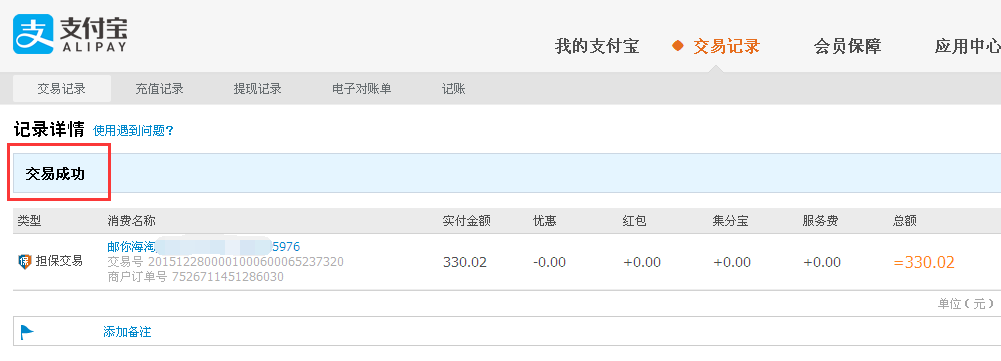Select the 记账 tab
This screenshot has height=361, width=1001.
click(x=454, y=89)
